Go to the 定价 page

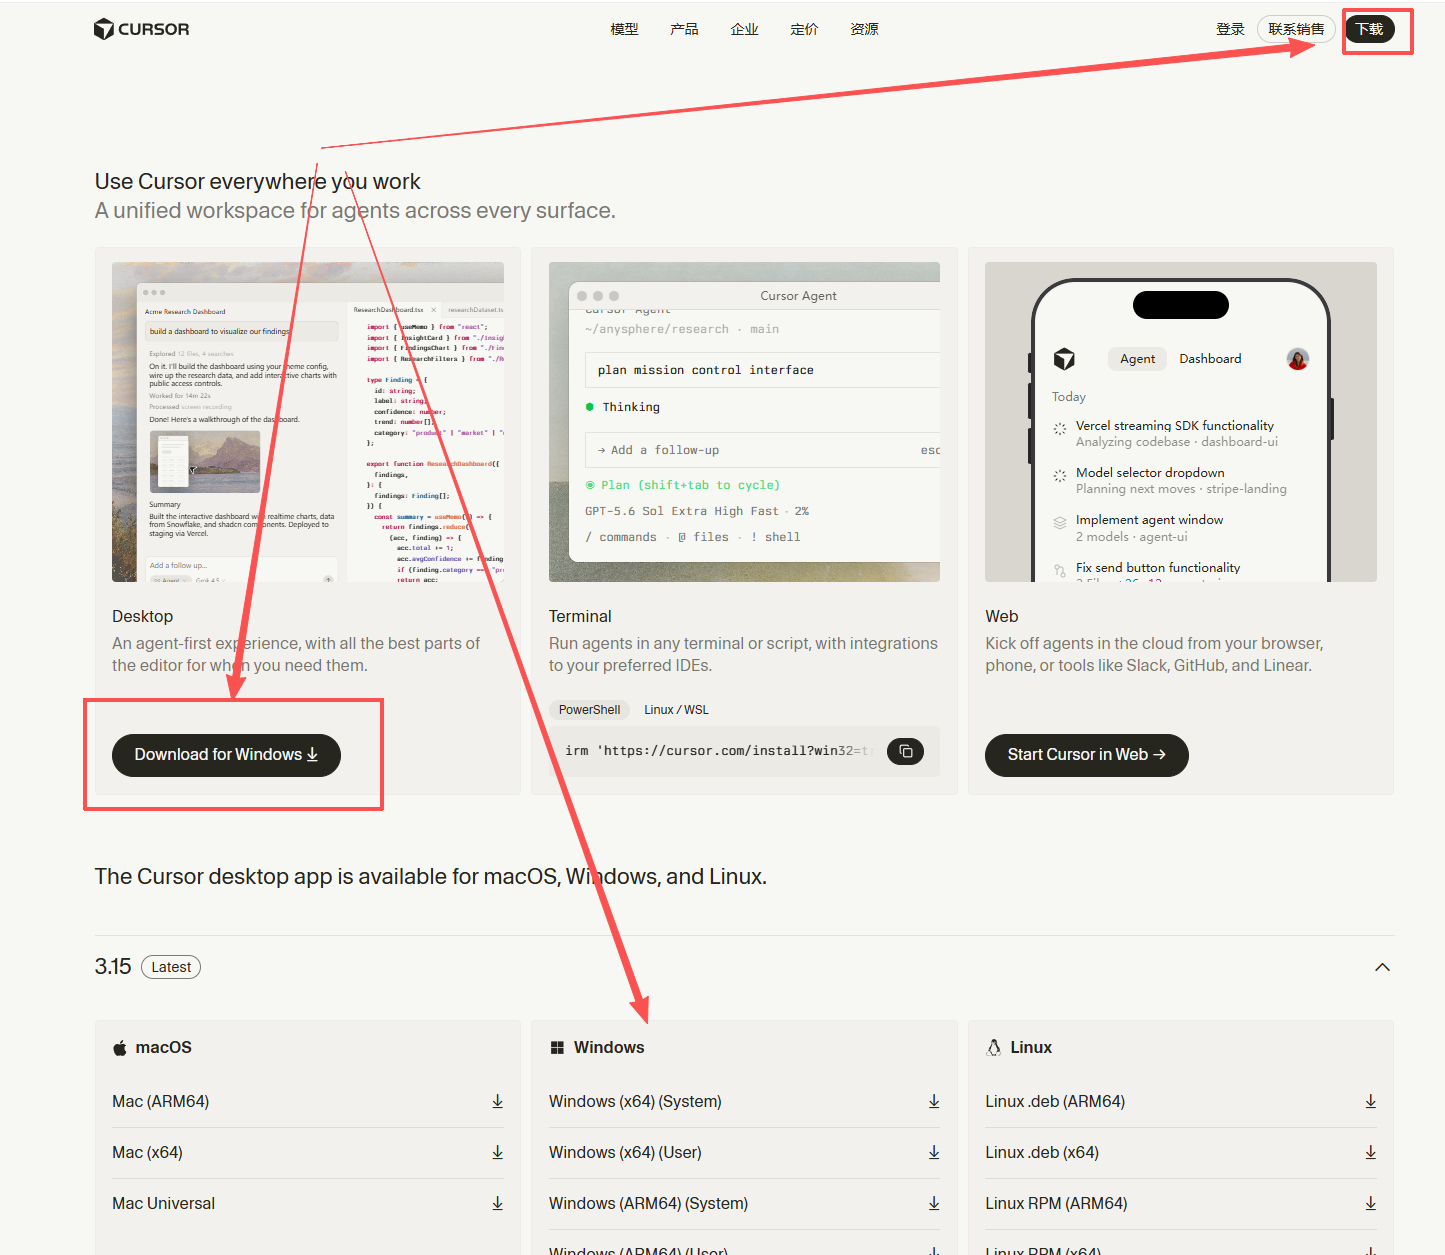point(804,29)
